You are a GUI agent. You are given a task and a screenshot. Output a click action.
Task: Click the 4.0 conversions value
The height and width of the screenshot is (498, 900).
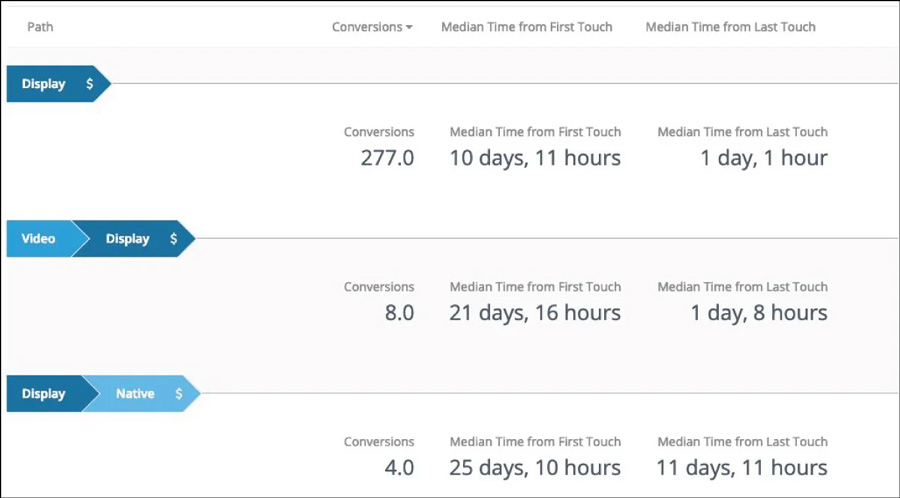(x=398, y=468)
